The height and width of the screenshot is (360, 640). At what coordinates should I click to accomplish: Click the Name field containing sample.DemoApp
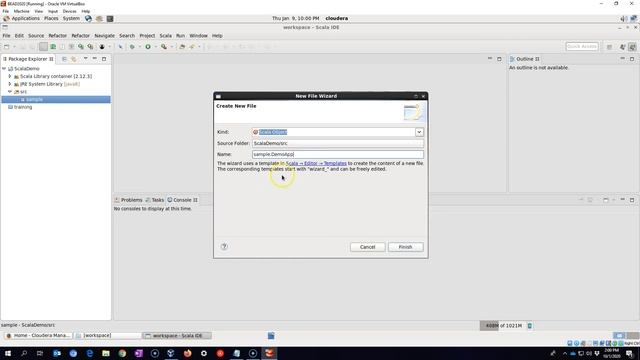click(x=338, y=154)
